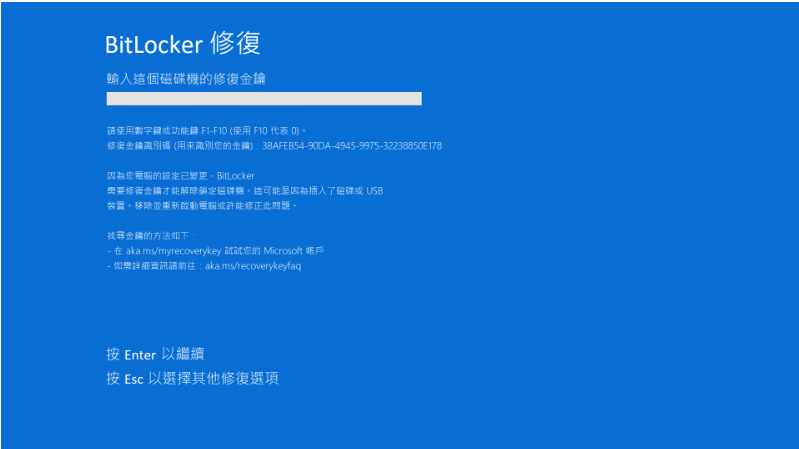Open the aka.ms/myrecoverykey link
This screenshot has height=449, width=799.
pos(164,250)
